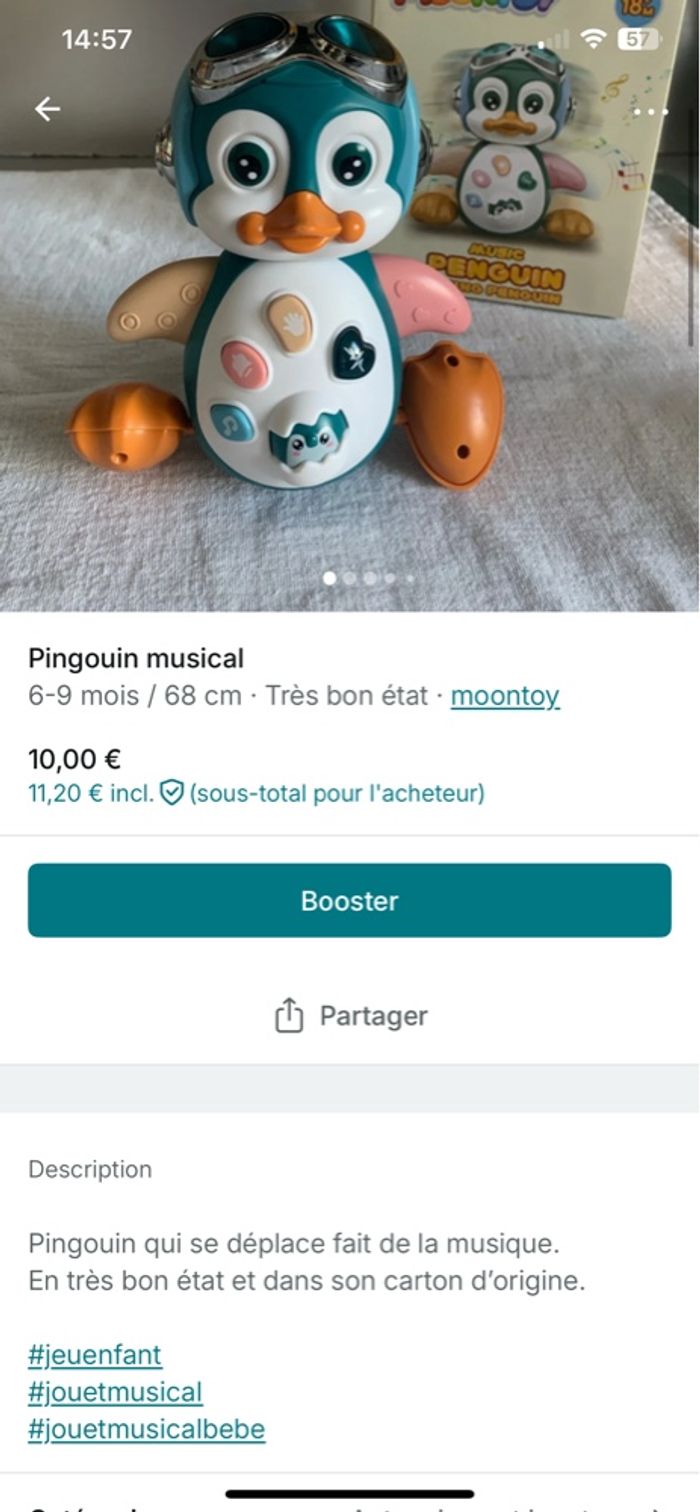Select the third photo carousel dot
Image resolution: width=700 pixels, height=1512 pixels.
tap(370, 578)
